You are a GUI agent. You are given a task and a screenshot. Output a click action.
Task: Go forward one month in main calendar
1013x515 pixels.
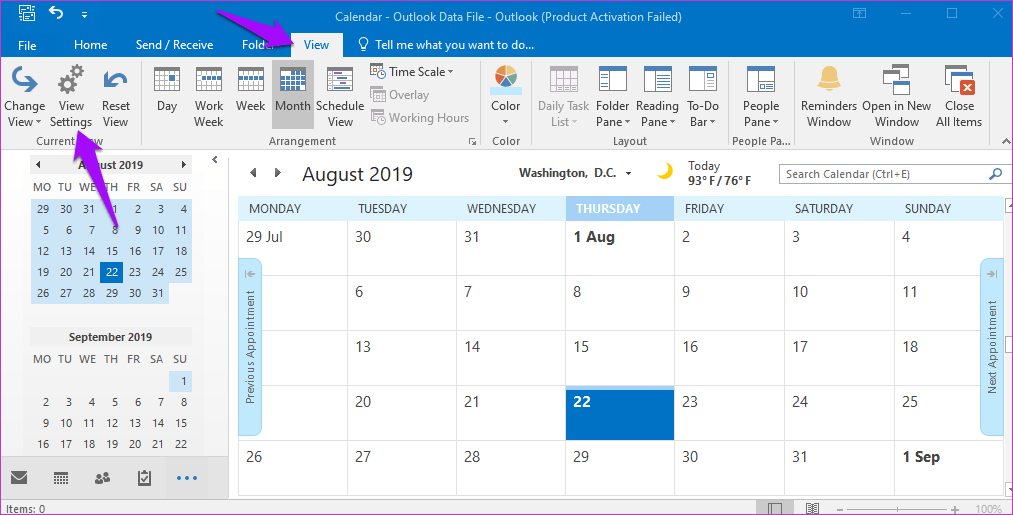coord(278,173)
